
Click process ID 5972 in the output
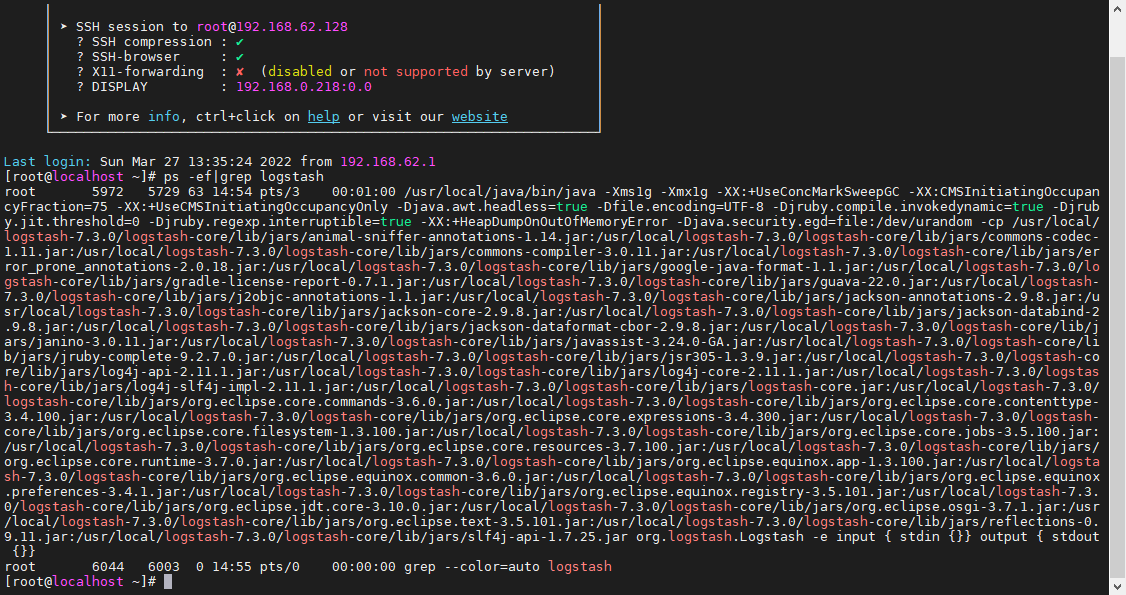107,191
